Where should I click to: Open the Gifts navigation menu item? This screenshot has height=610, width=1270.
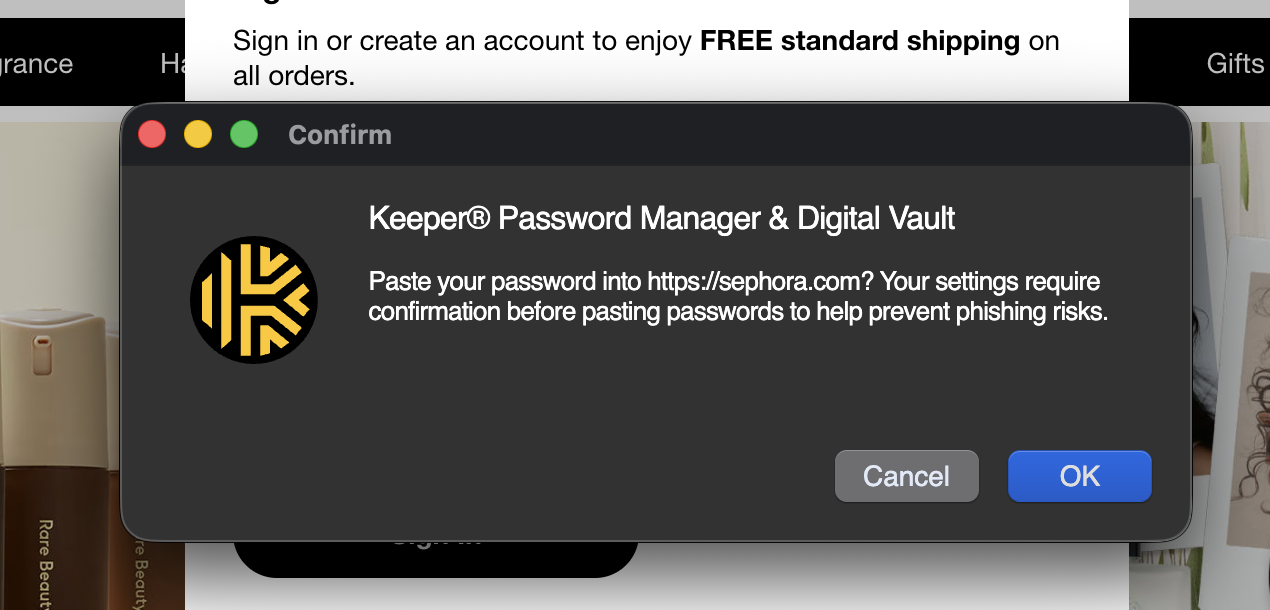[1235, 64]
